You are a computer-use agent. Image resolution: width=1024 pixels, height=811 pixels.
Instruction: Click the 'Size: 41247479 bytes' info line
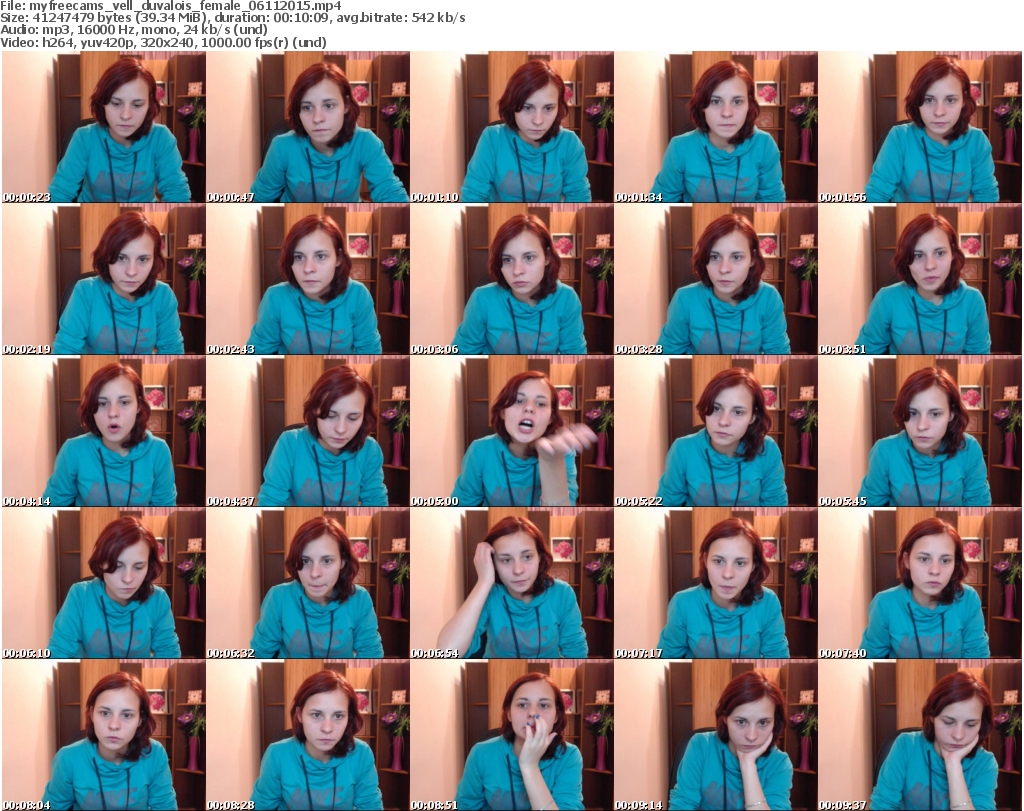pyautogui.click(x=232, y=18)
